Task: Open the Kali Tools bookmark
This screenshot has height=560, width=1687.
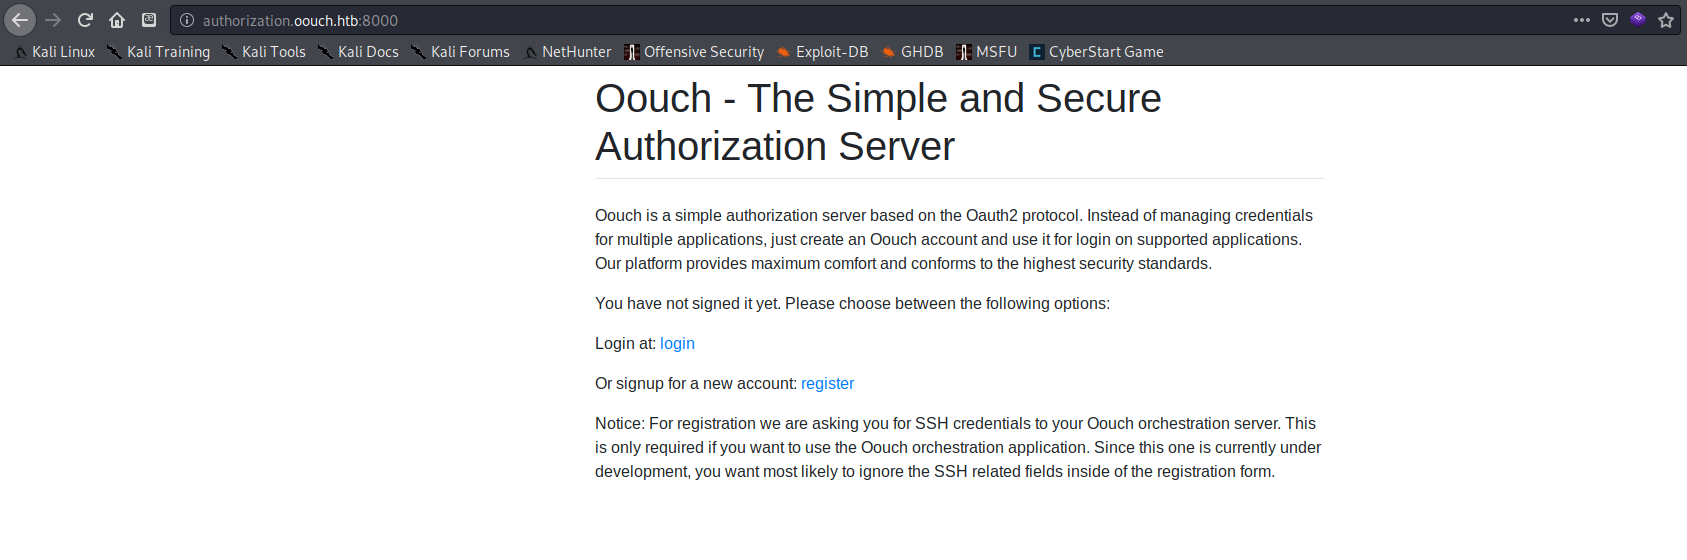Action: 264,52
